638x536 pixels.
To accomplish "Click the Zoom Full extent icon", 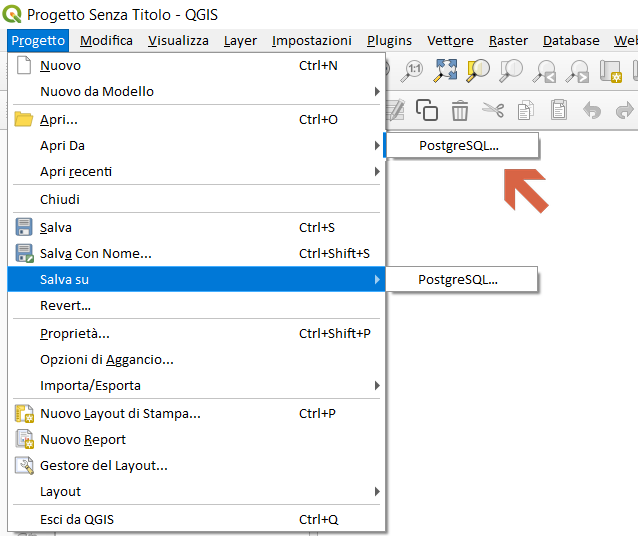I will (445, 70).
